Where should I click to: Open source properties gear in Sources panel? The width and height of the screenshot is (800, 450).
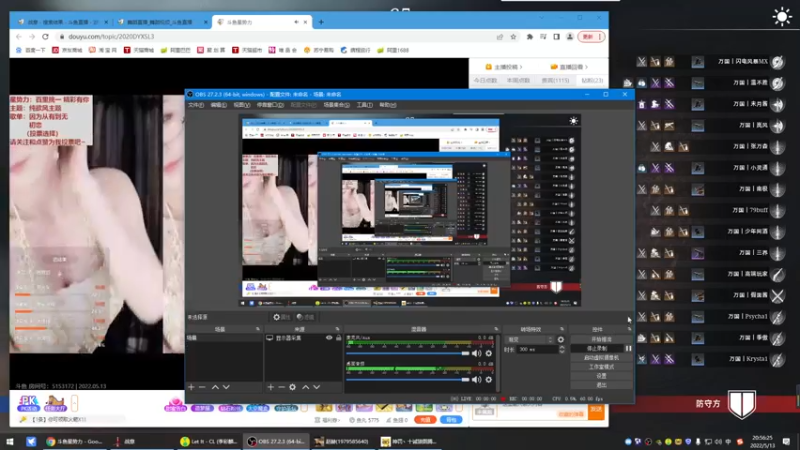coord(292,387)
